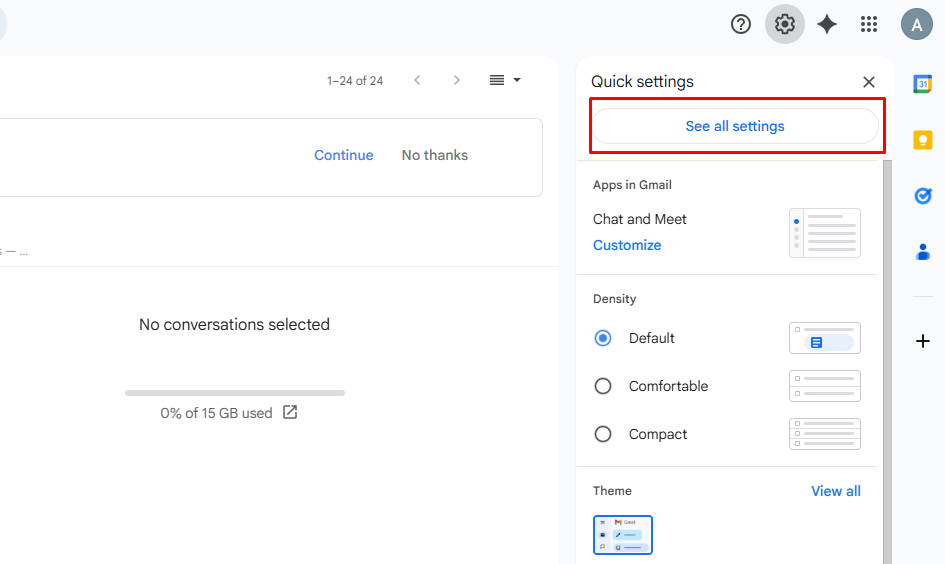Open the Support help icon
This screenshot has width=945, height=564.
(x=741, y=25)
